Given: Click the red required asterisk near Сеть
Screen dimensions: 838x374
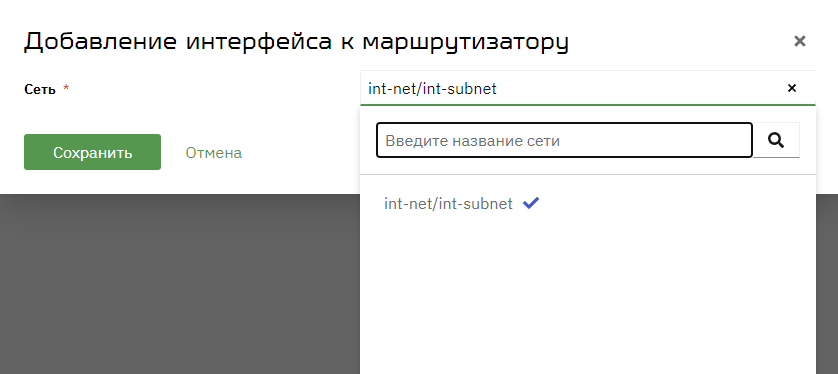Looking at the screenshot, I should [x=66, y=87].
